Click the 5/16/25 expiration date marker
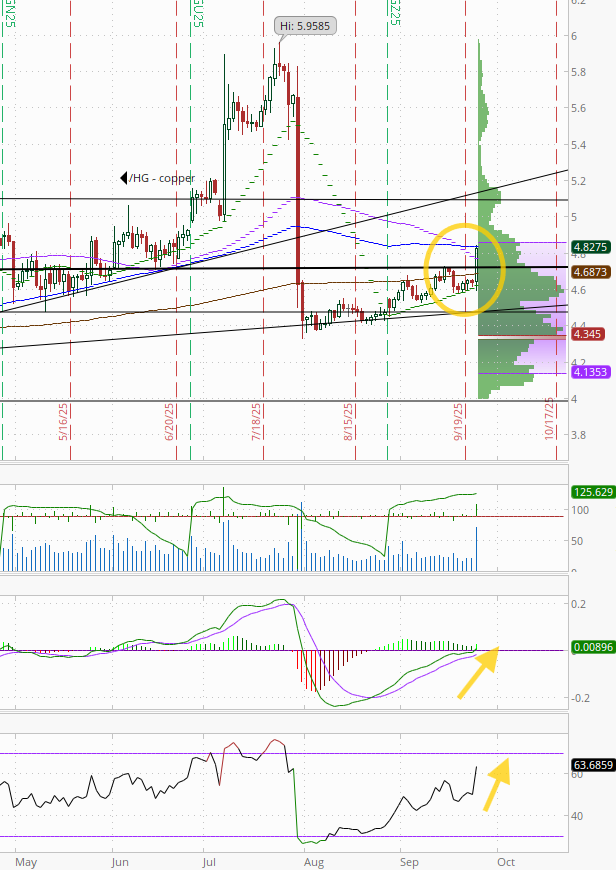 pyautogui.click(x=64, y=422)
